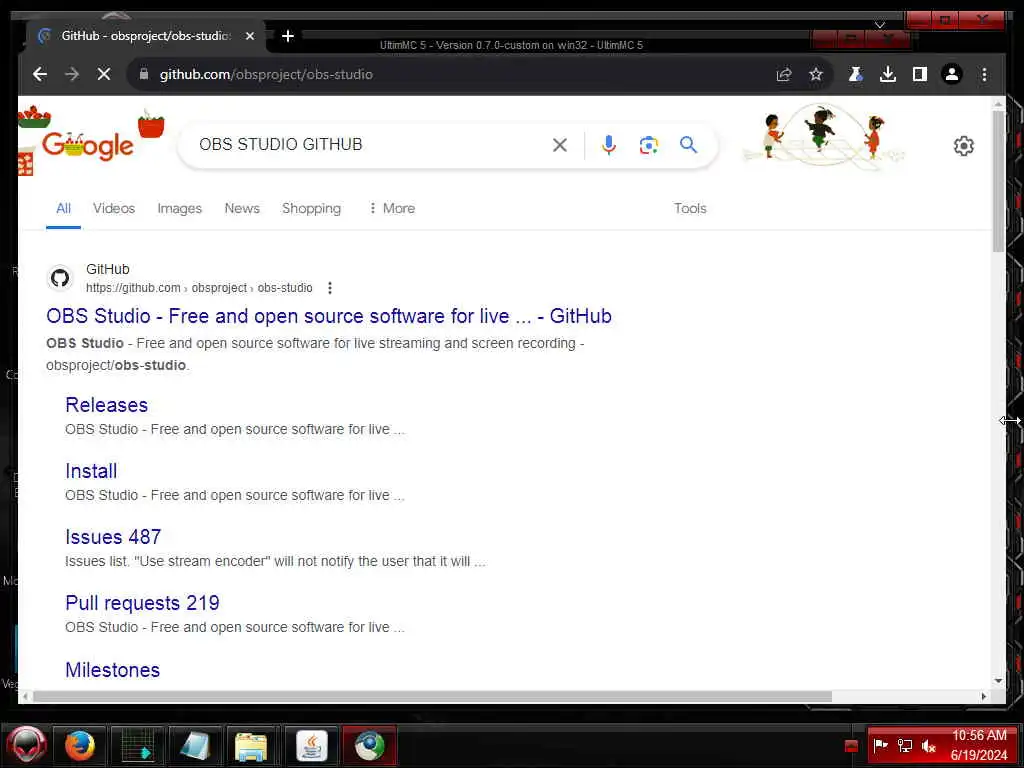Open the Releases sitelink
The height and width of the screenshot is (768, 1024).
(x=106, y=405)
